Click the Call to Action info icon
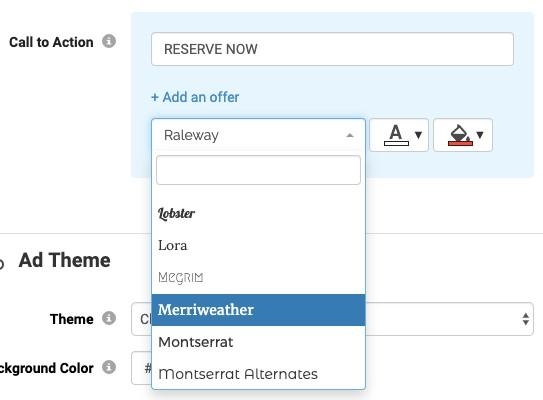Screen dimensions: 543x400 (109, 41)
